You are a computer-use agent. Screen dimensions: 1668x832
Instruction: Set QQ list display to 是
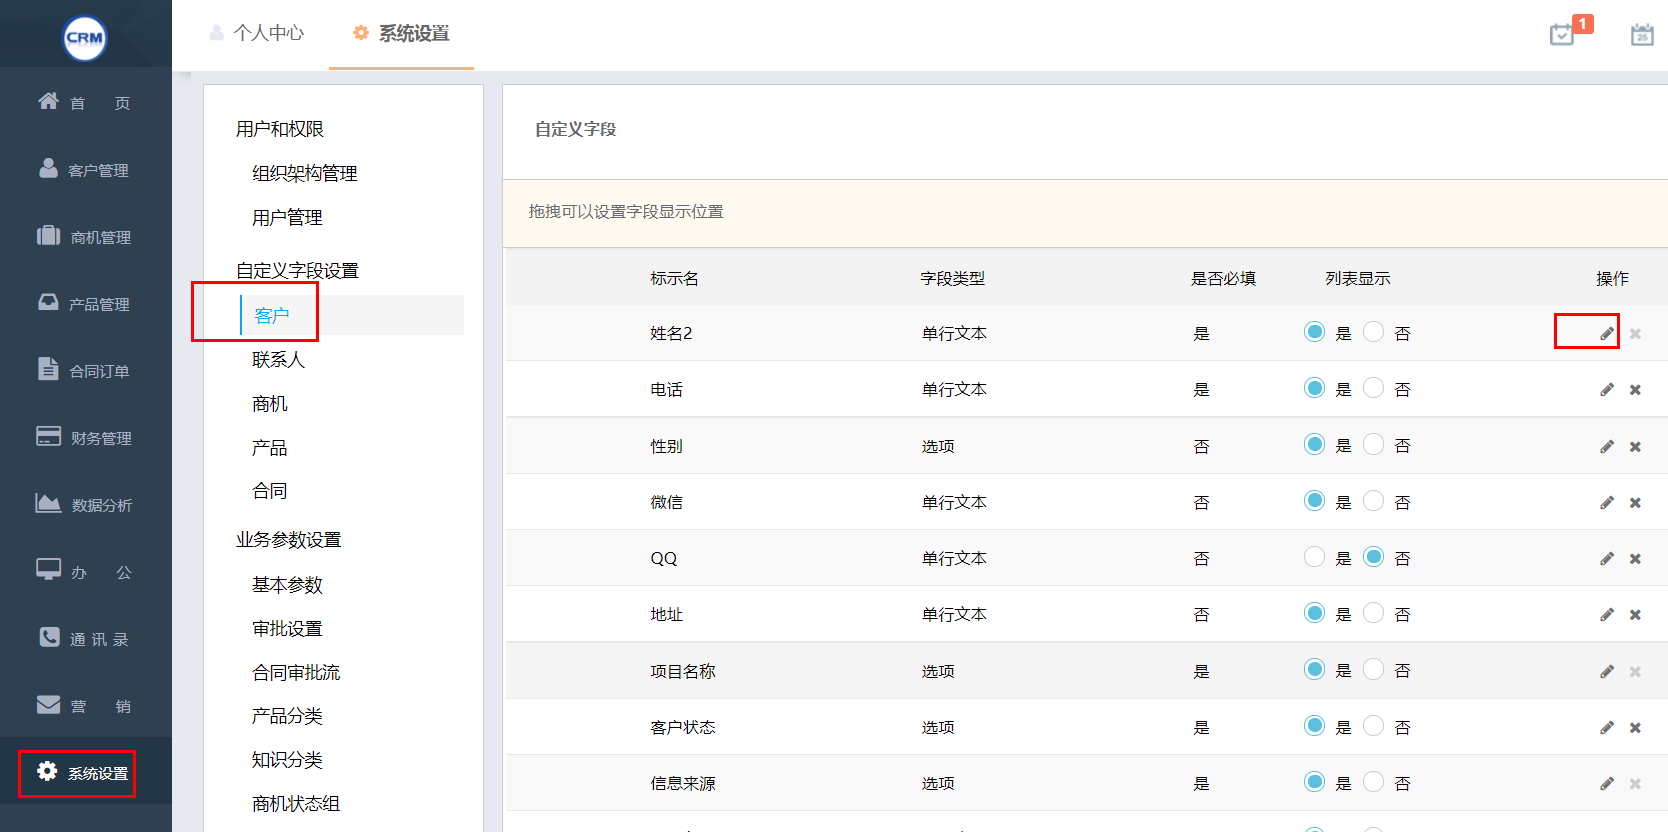tap(1314, 557)
